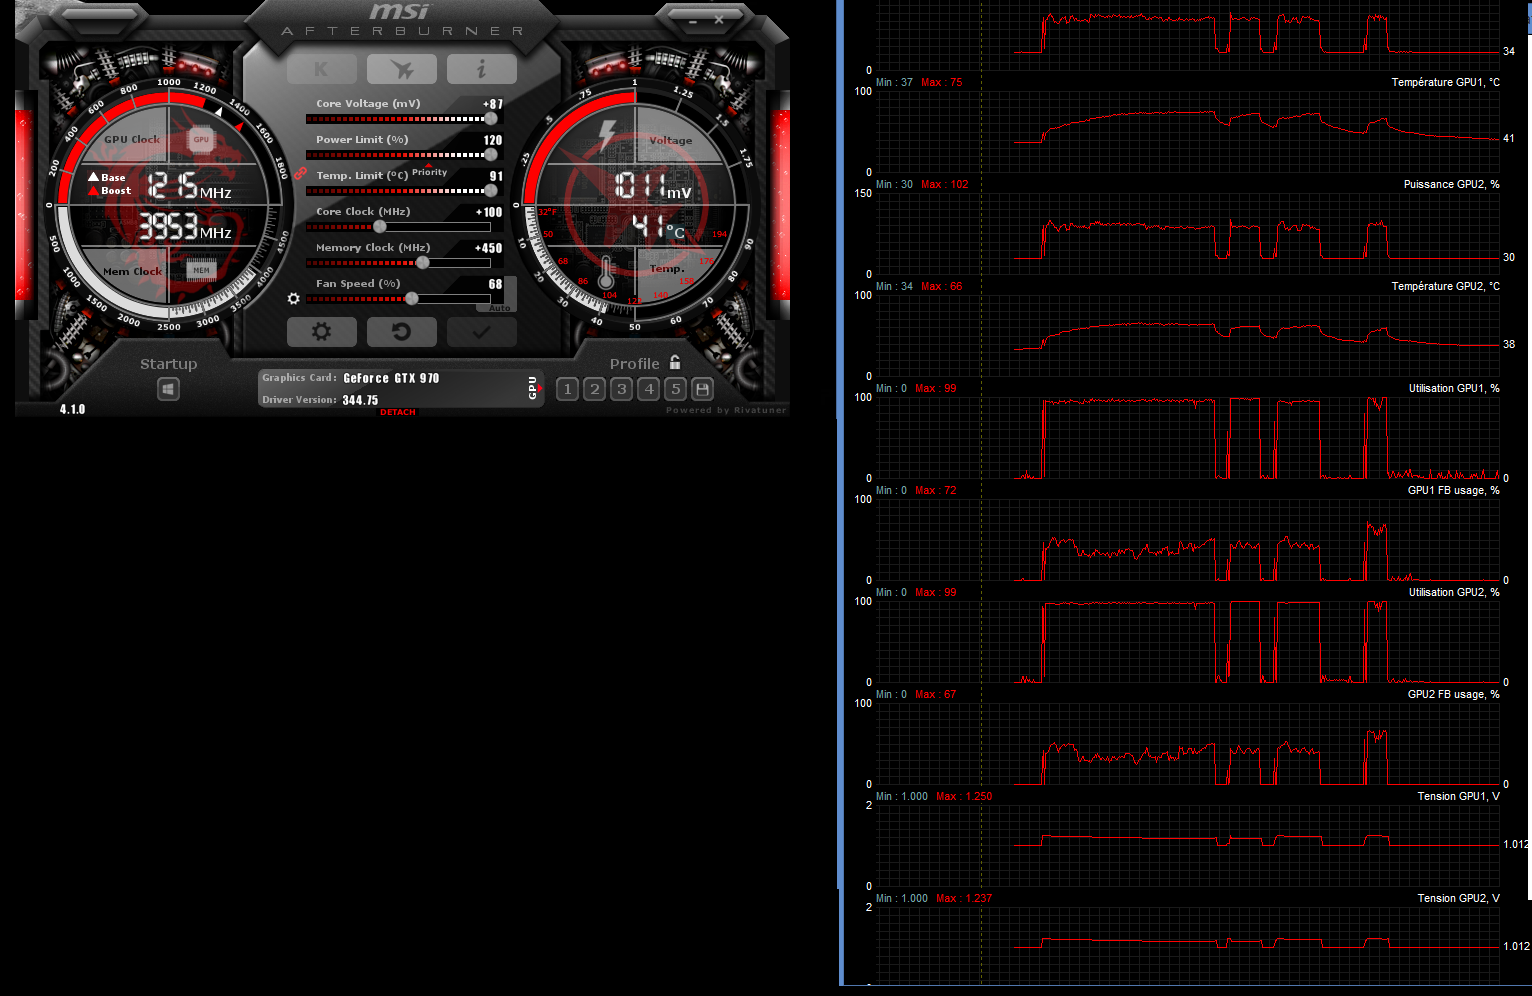Viewport: 1532px width, 996px height.
Task: Select profile slot 1
Action: click(568, 389)
